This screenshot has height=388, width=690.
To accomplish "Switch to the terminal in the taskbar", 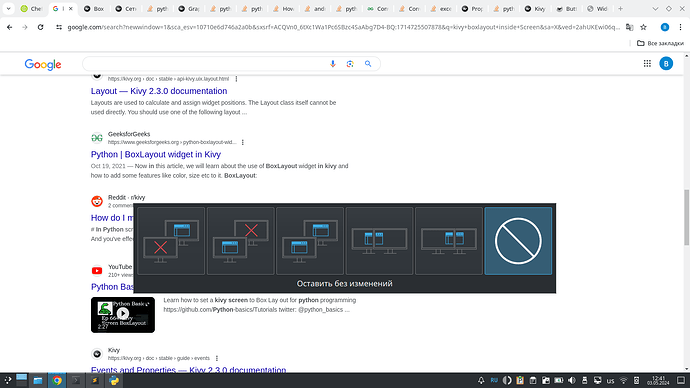I will [x=76, y=381].
